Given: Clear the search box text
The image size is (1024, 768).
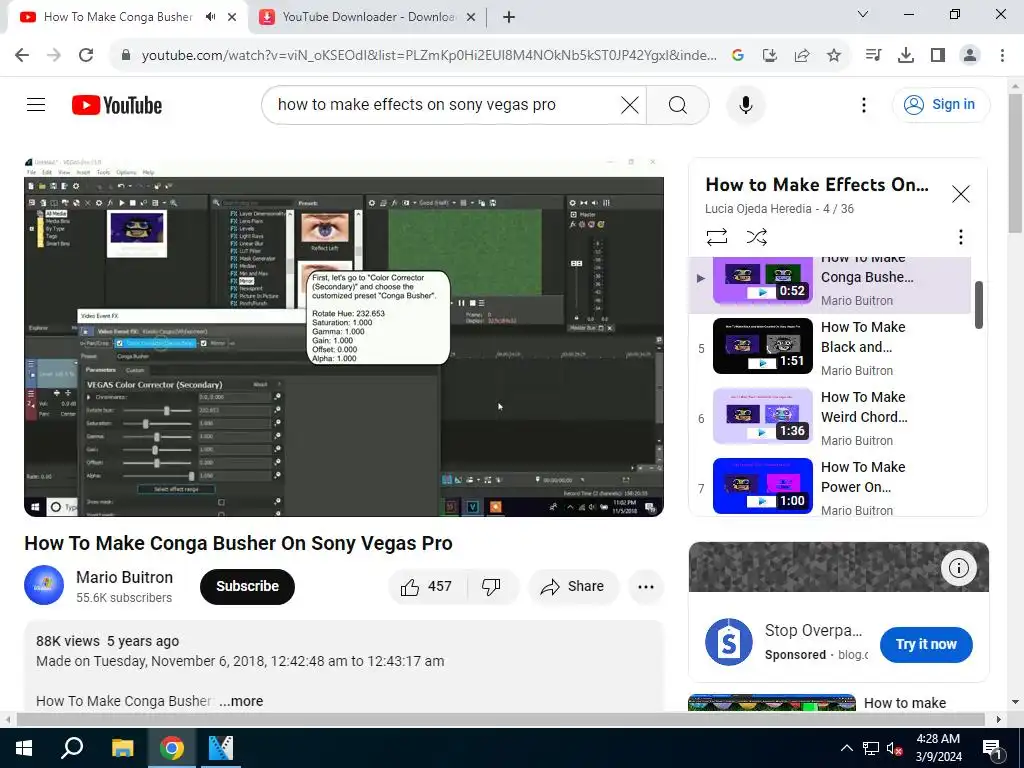Looking at the screenshot, I should coord(630,104).
